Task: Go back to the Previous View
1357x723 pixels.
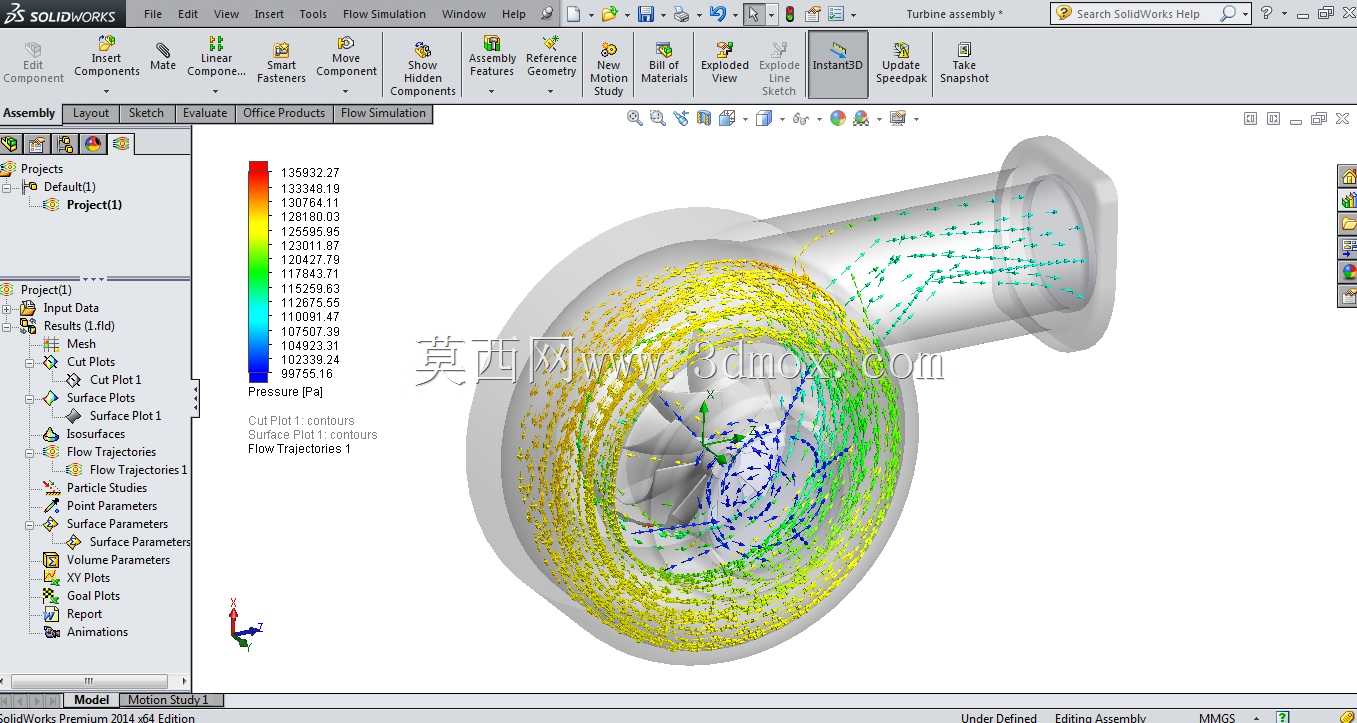Action: click(681, 118)
